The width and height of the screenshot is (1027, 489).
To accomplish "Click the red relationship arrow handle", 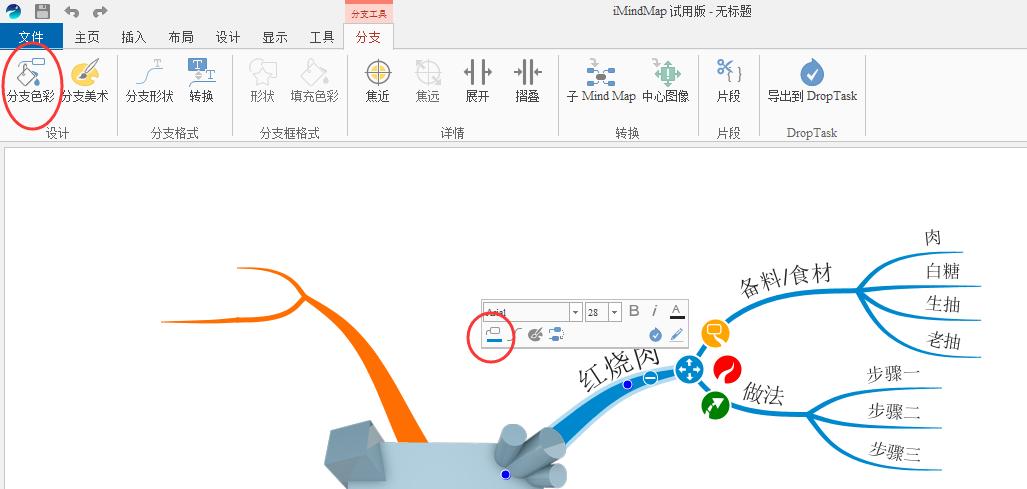I will [x=726, y=369].
